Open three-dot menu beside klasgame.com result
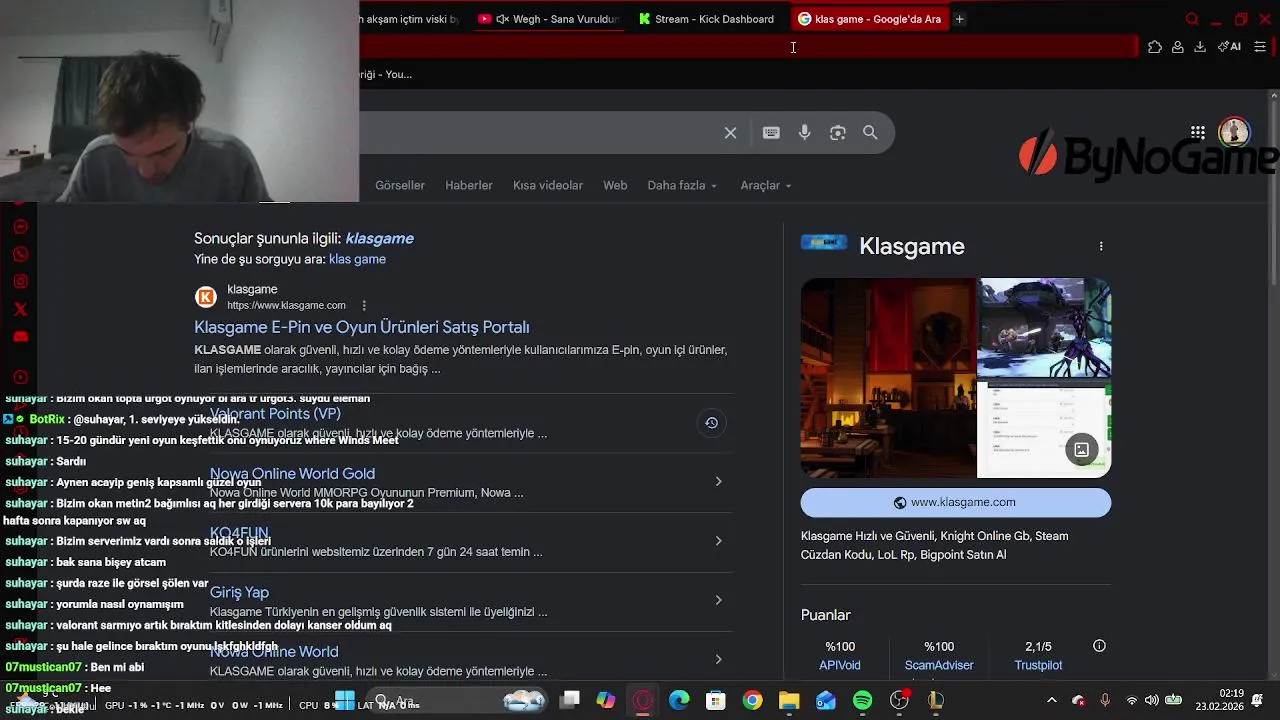Image resolution: width=1280 pixels, height=720 pixels. [x=364, y=305]
